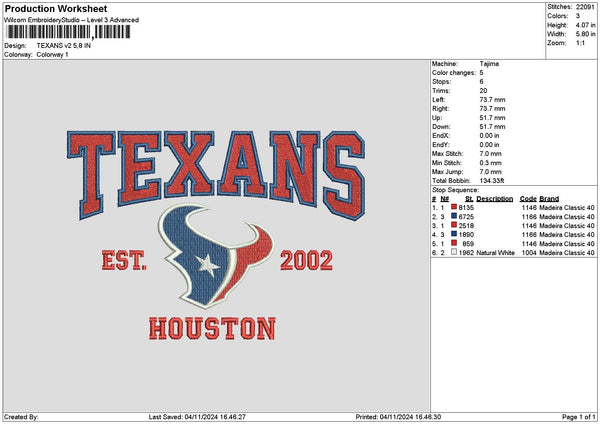Click the 'Brand' column header
This screenshot has height=424, width=600.
[549, 199]
